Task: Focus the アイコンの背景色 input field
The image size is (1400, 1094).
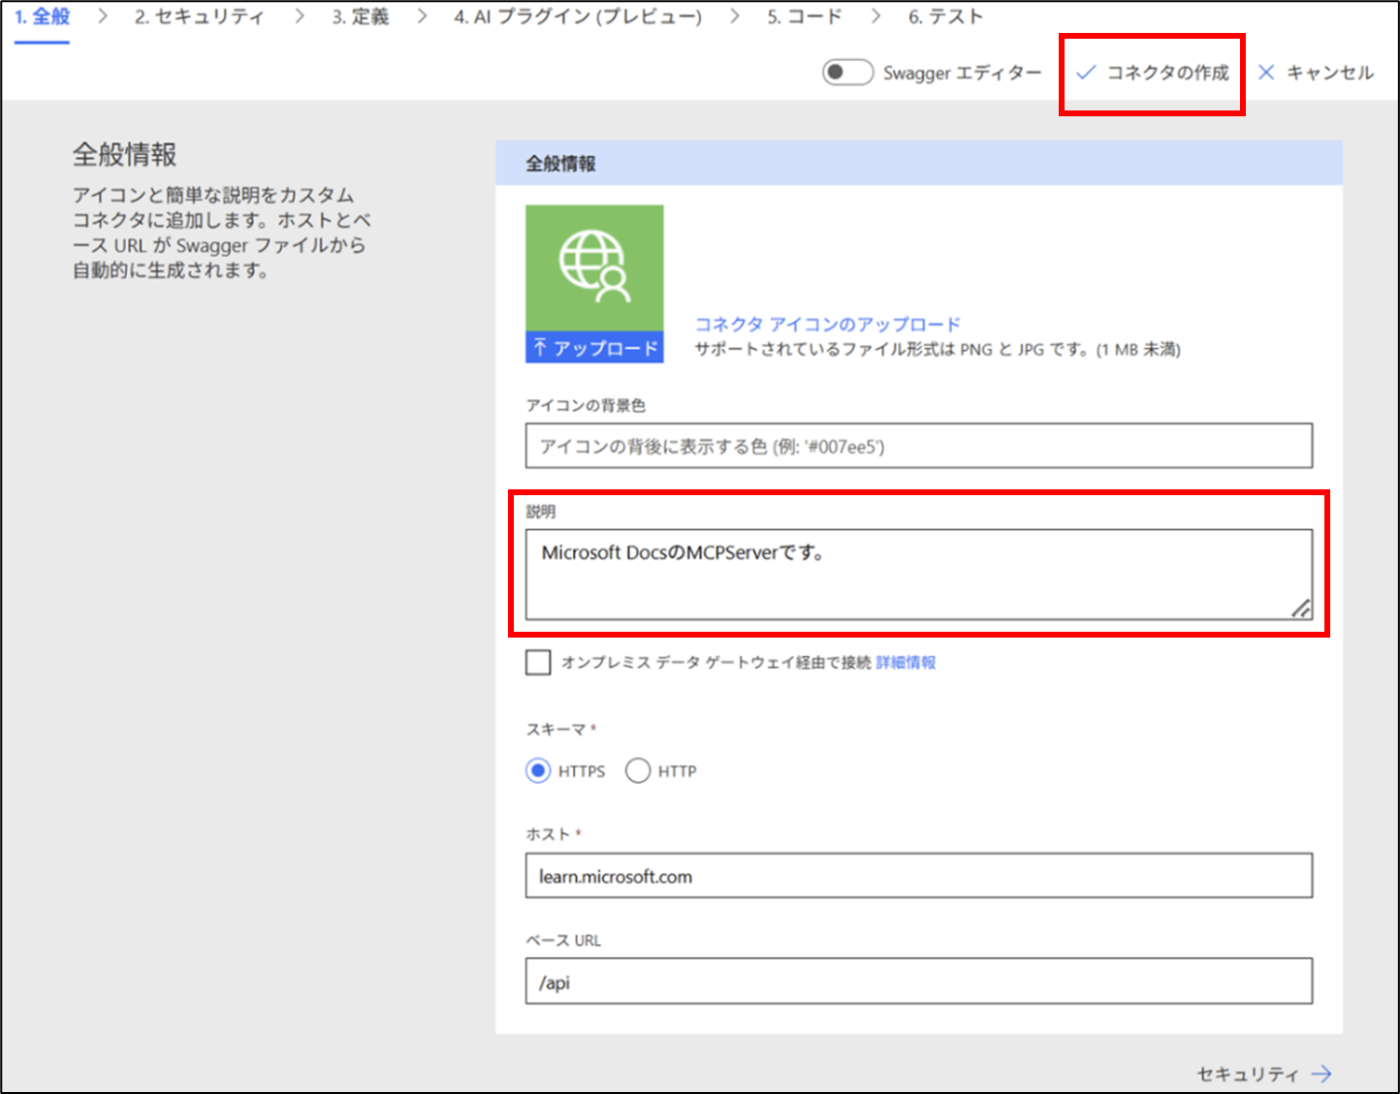Action: (x=919, y=446)
